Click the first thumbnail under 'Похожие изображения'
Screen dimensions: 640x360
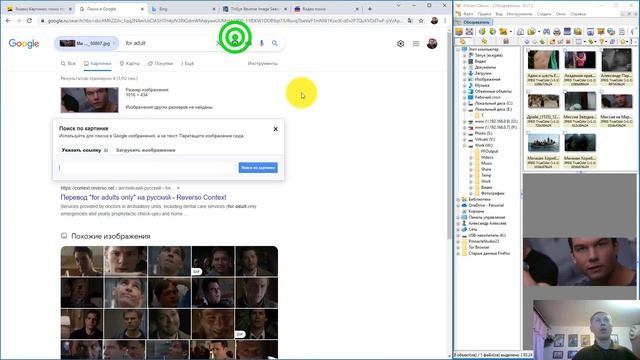[82, 261]
